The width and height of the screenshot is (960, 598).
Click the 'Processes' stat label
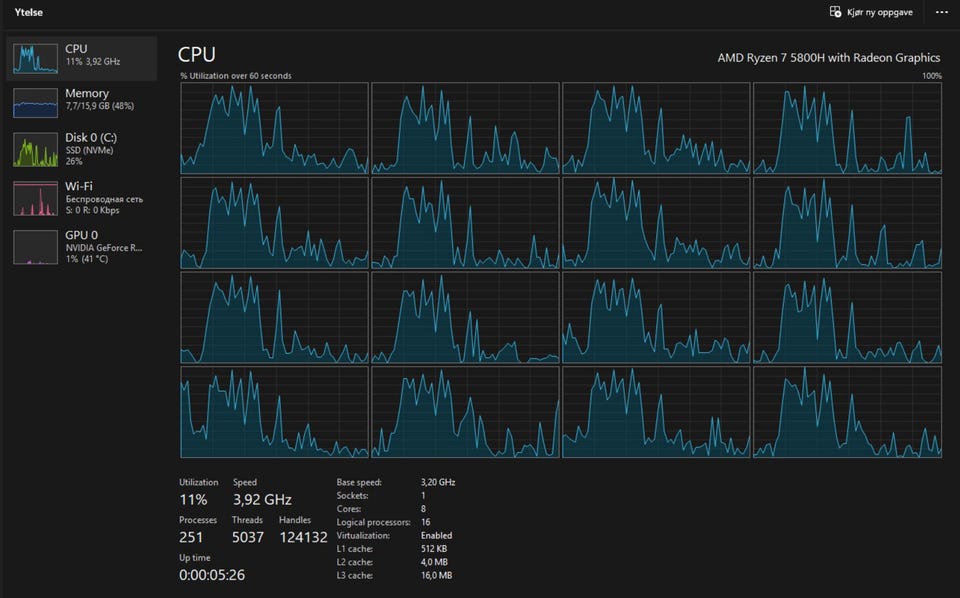coord(198,520)
